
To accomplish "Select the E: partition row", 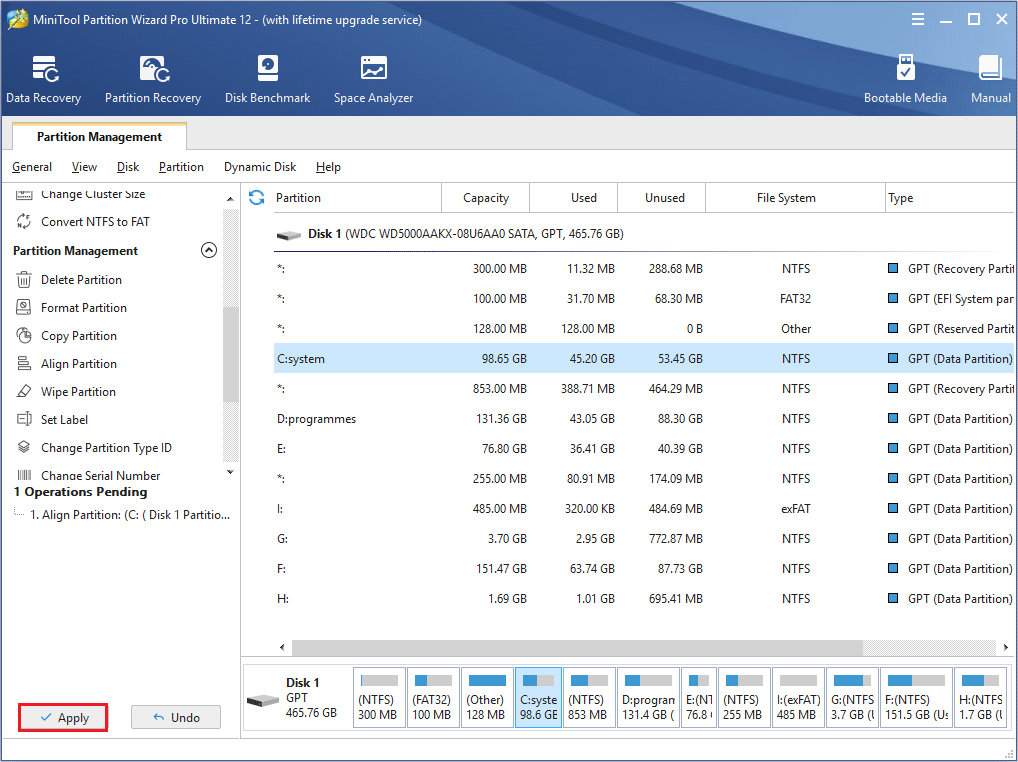I will [x=643, y=449].
